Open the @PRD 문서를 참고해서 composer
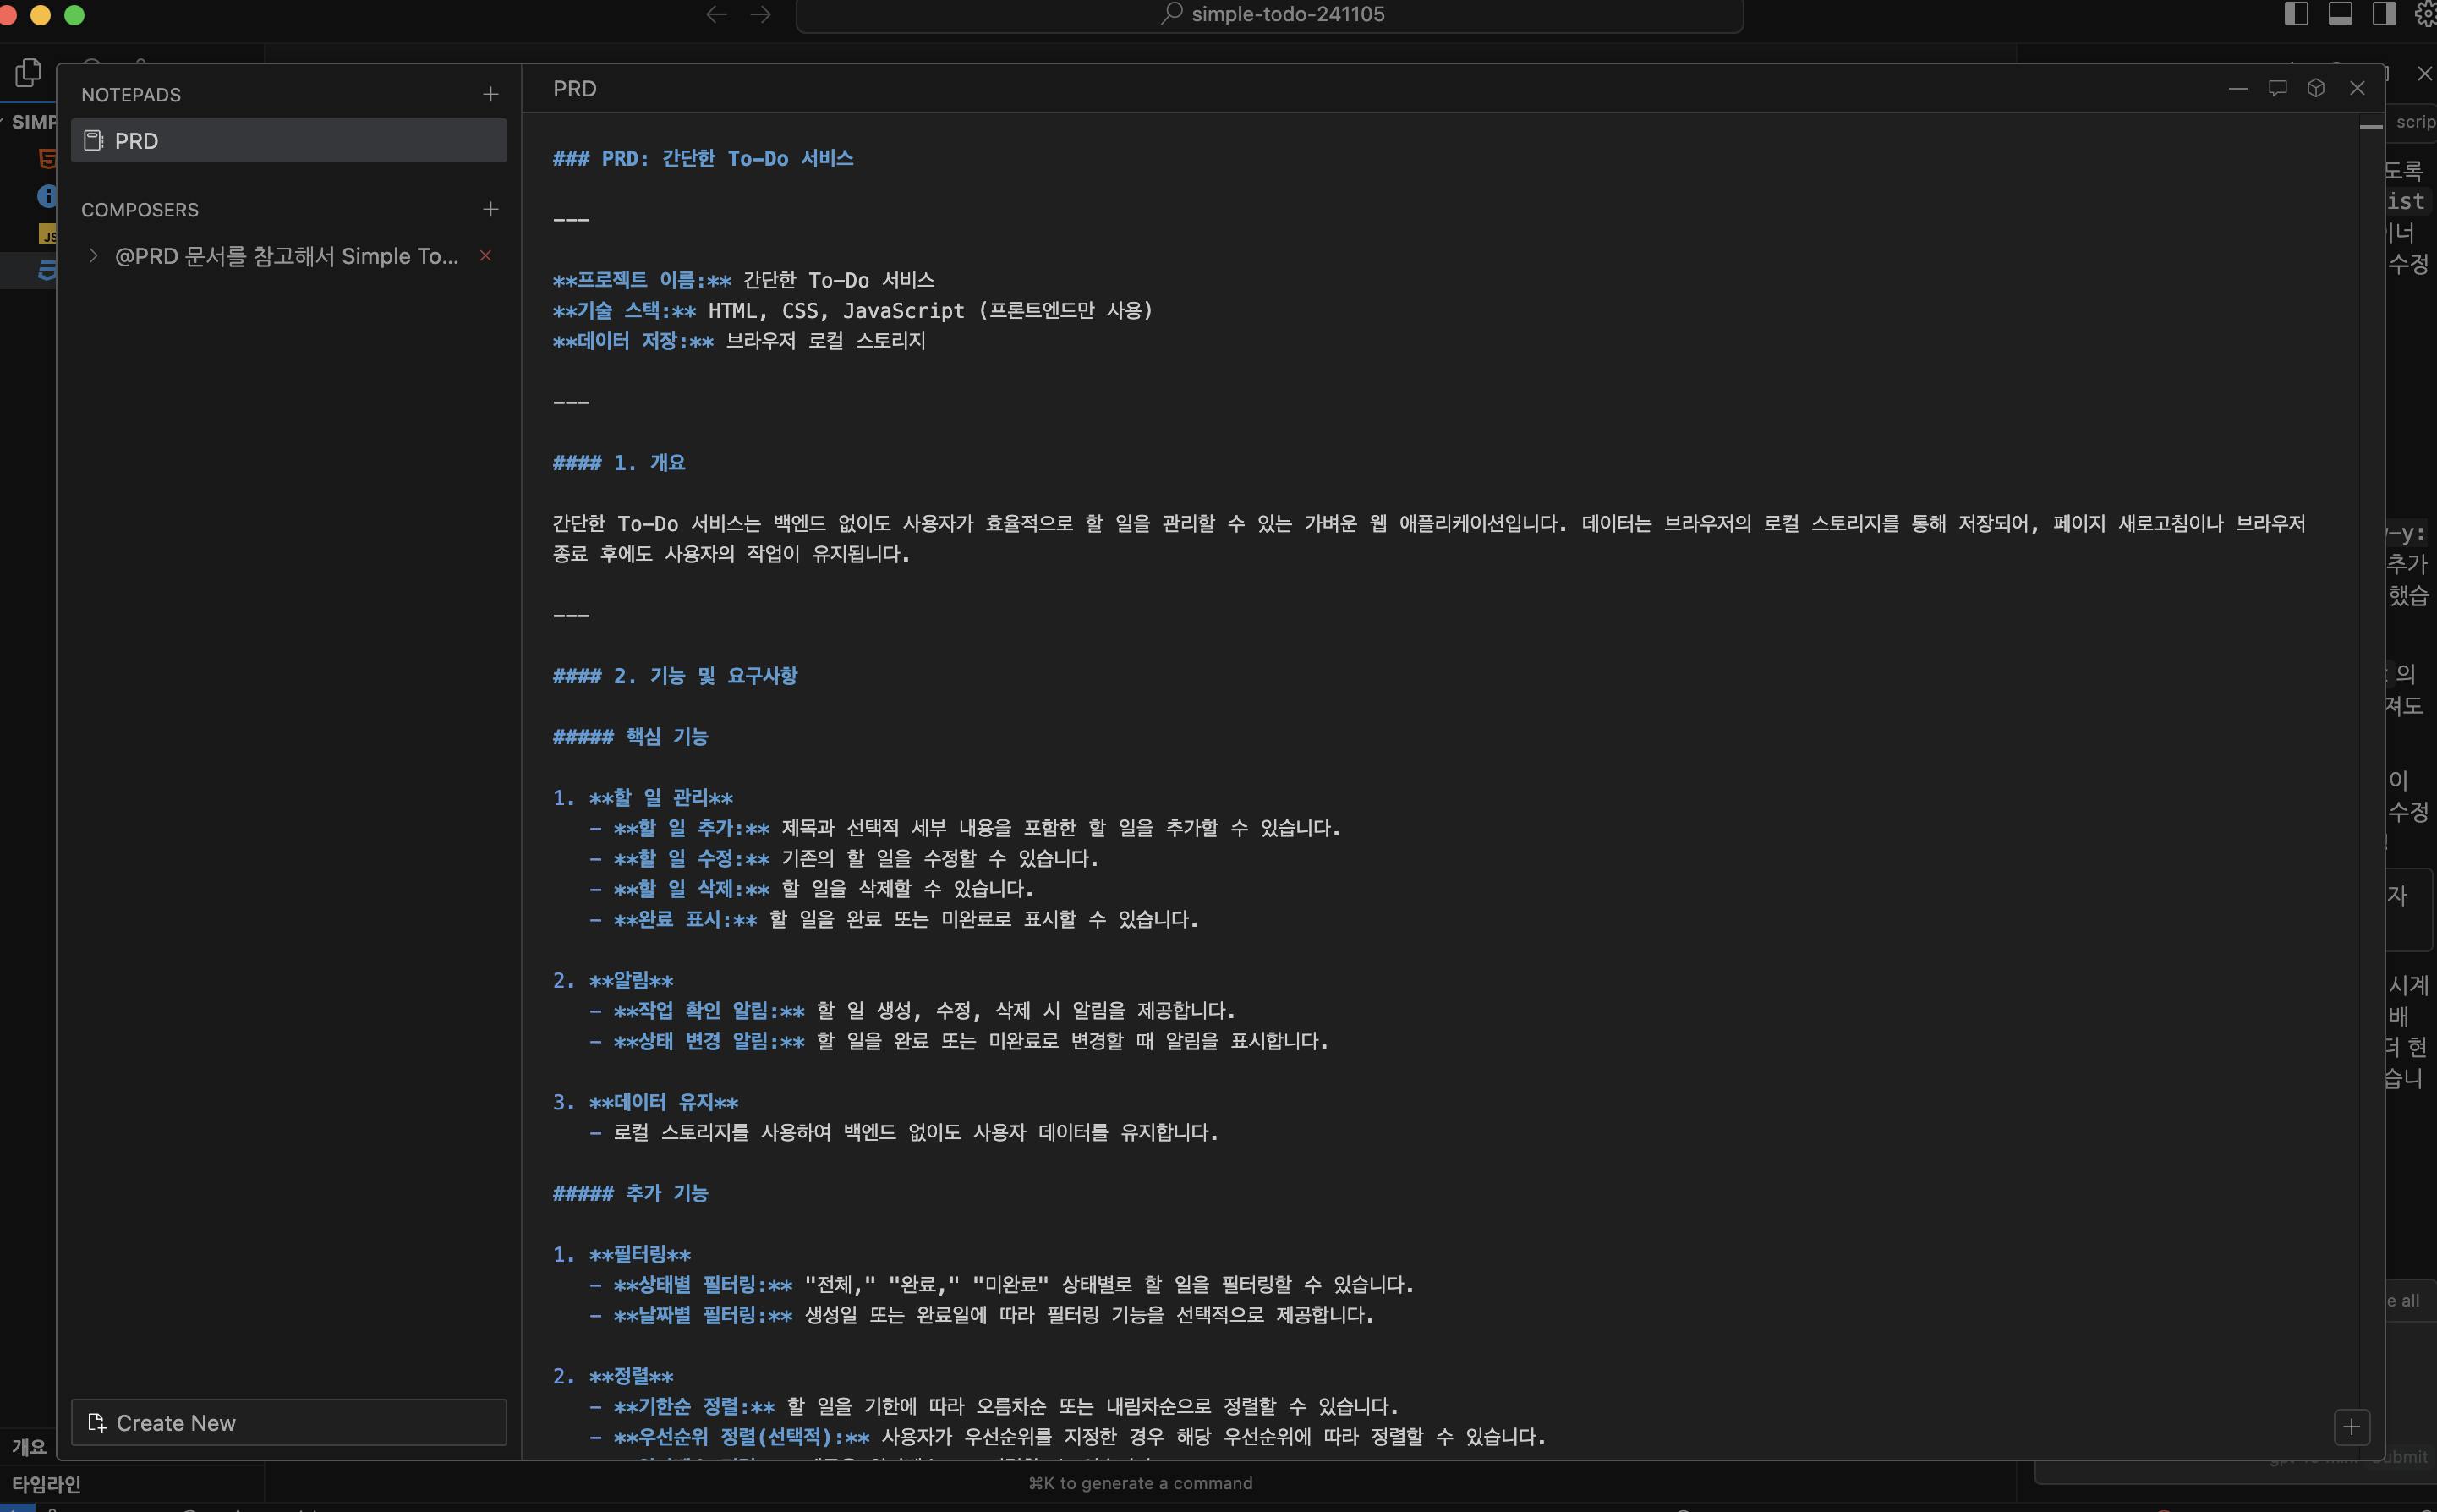 286,256
